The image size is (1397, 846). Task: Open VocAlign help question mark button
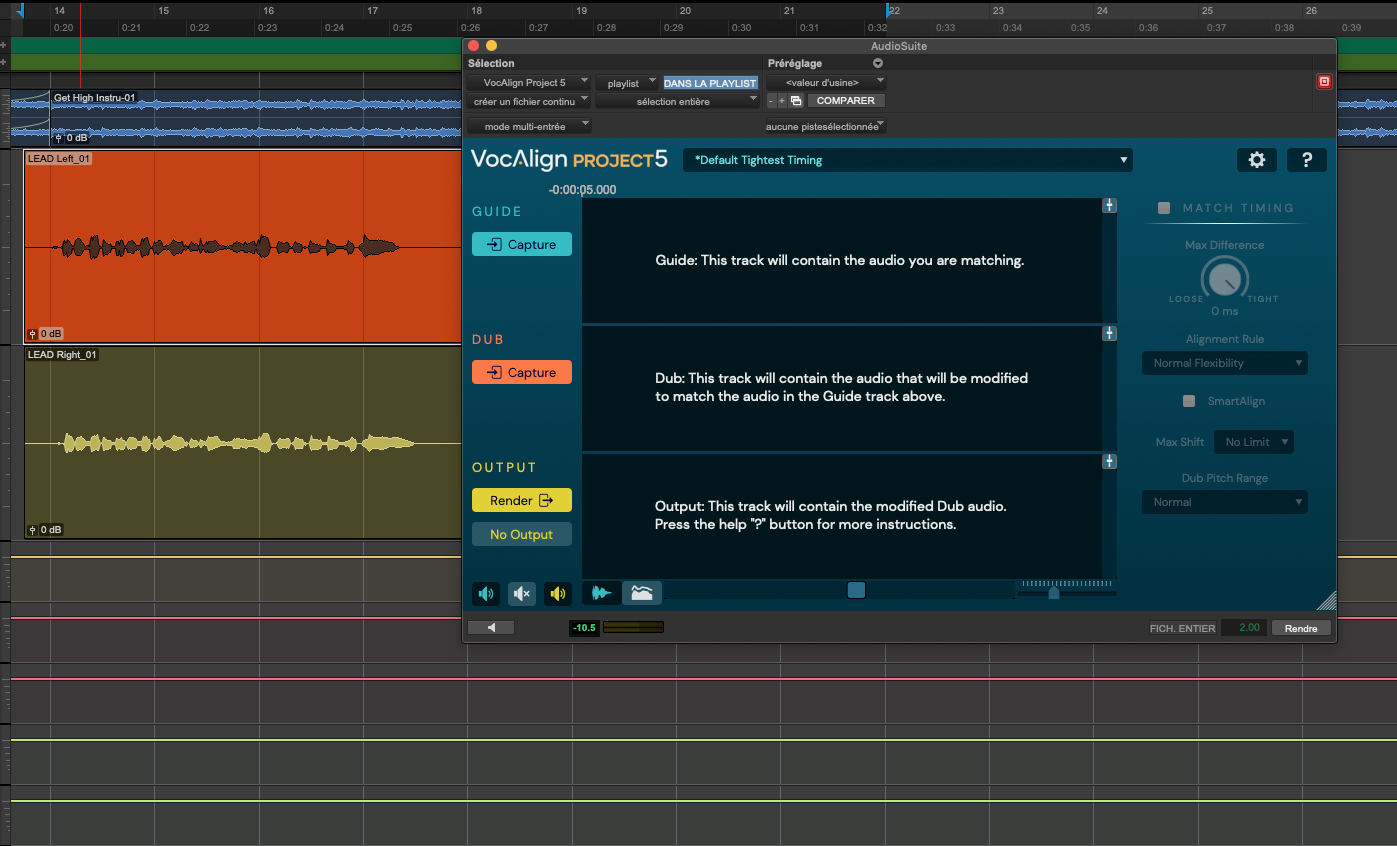pos(1307,160)
